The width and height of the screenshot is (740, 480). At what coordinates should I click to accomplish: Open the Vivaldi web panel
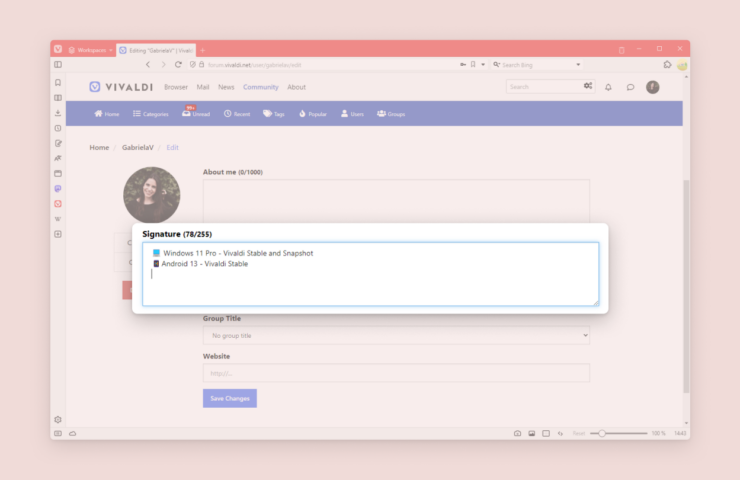(x=58, y=203)
